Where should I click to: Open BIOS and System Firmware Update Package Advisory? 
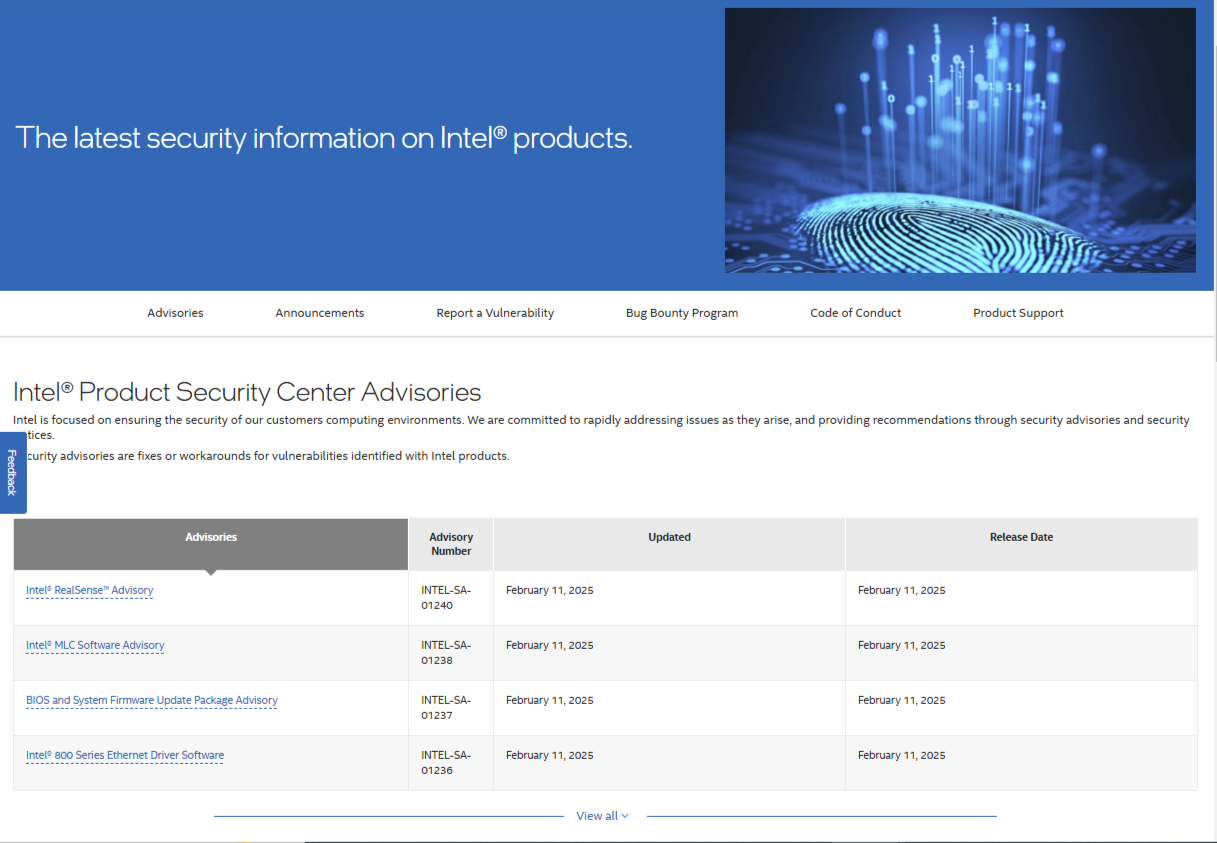tap(152, 701)
